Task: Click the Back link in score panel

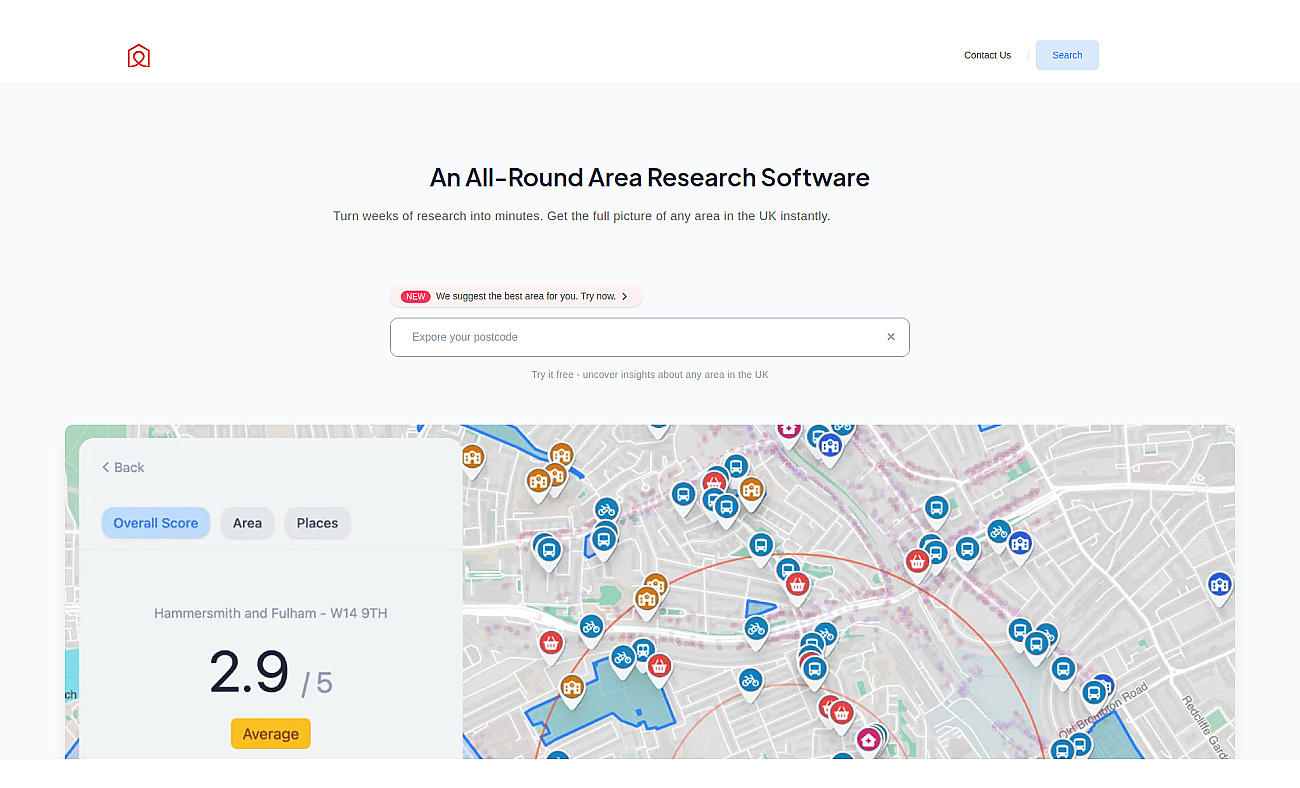Action: (x=123, y=467)
